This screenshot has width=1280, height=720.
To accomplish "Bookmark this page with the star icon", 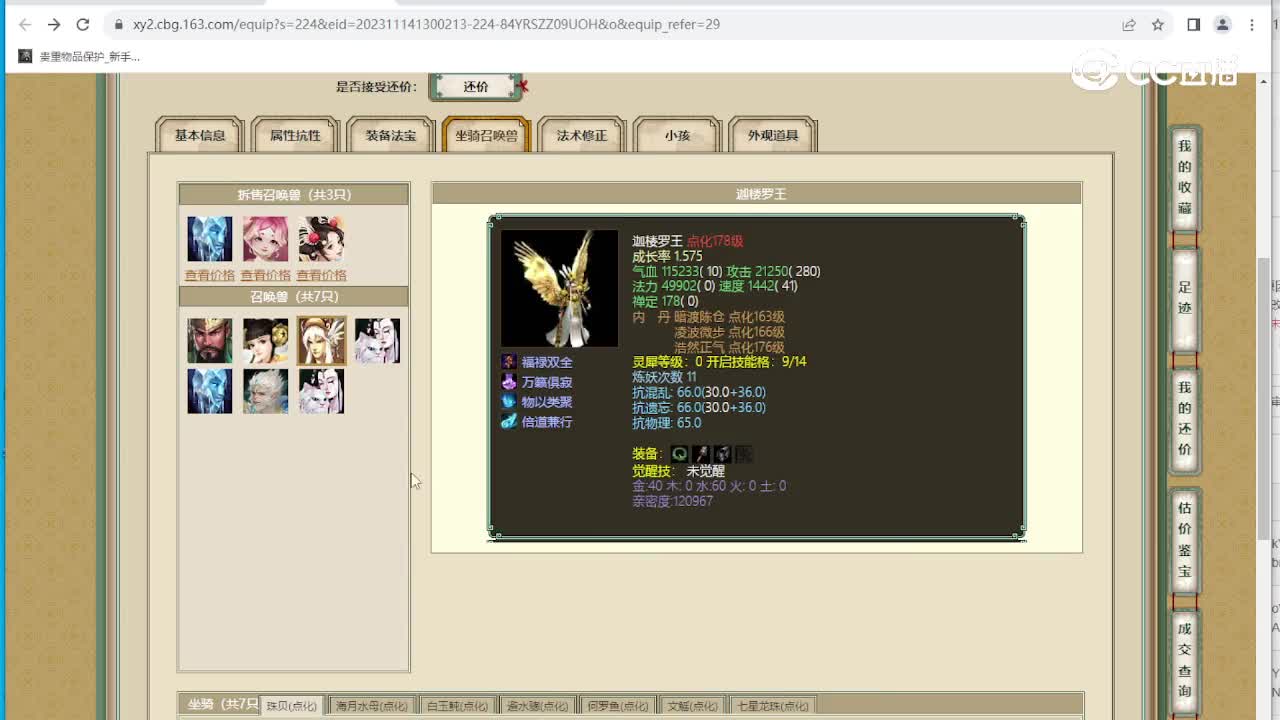I will (1158, 24).
